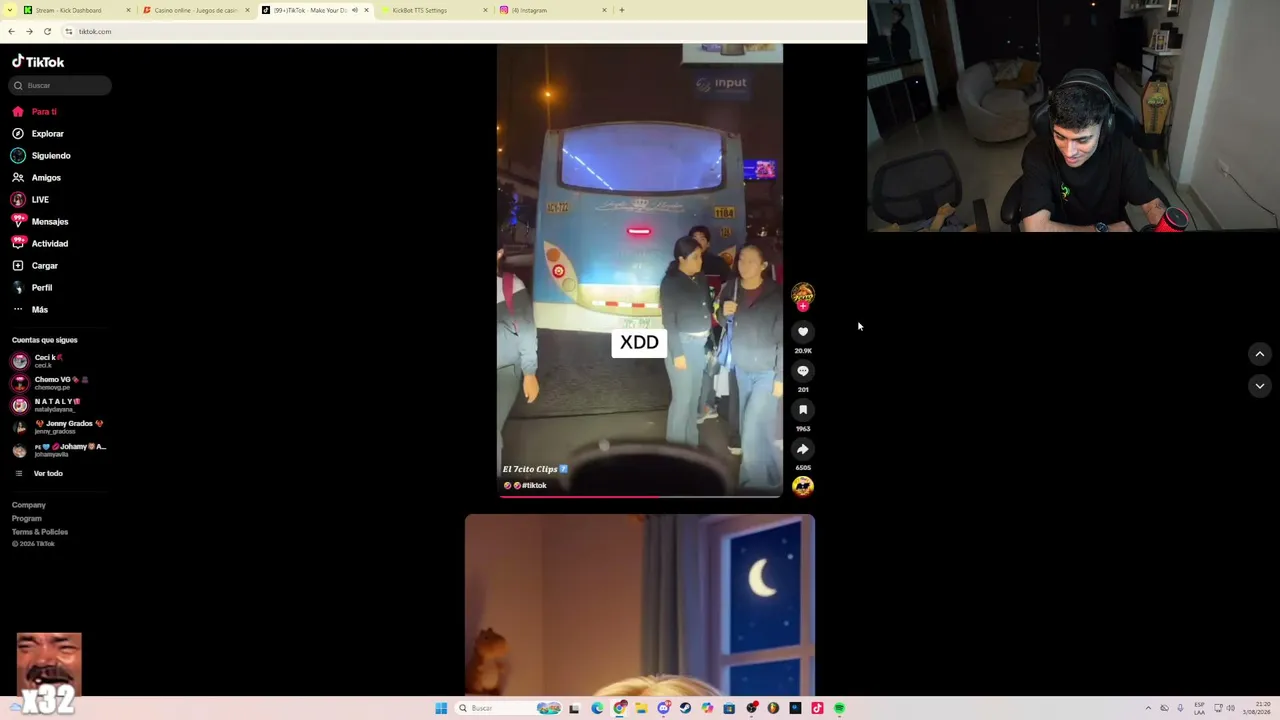1280x720 pixels.
Task: Open the N A T A L Y followed account
Action: (x=60, y=405)
